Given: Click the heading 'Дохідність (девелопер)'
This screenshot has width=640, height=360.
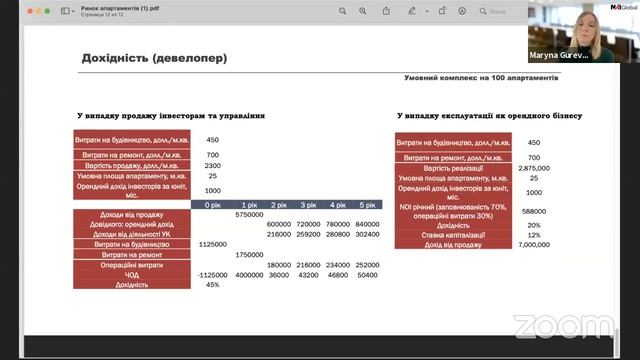Looking at the screenshot, I should tap(154, 58).
